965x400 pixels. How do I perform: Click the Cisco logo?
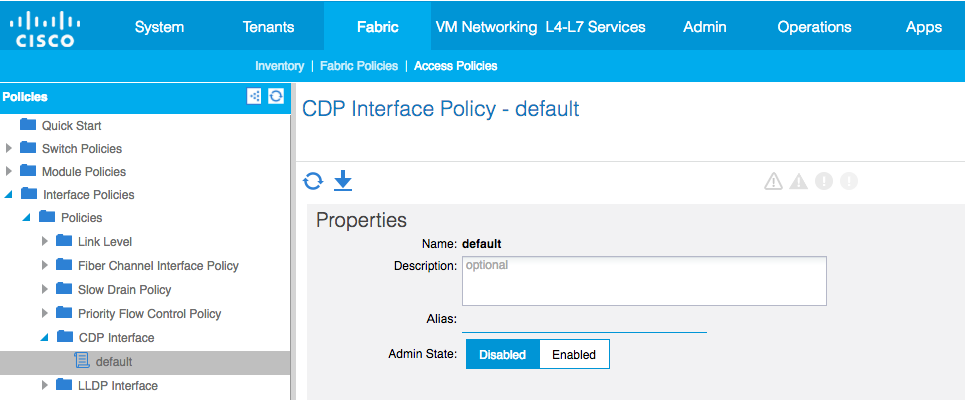[45, 30]
